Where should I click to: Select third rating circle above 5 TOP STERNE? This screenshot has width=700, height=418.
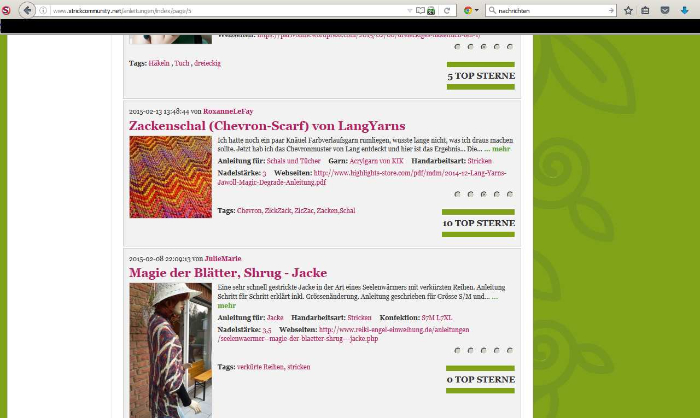[483, 46]
